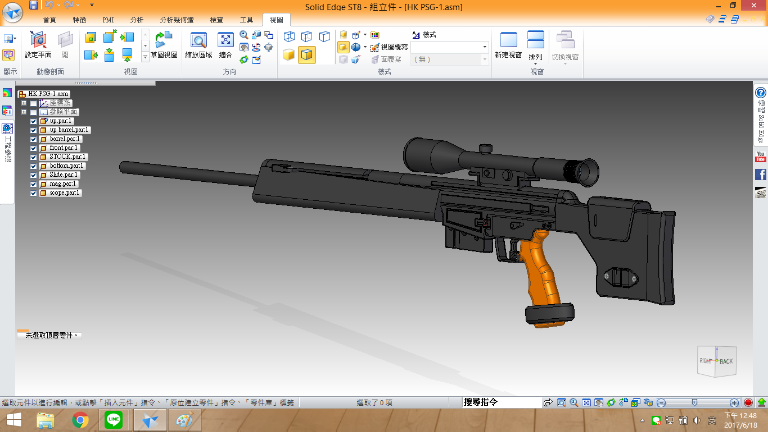Click the Undo arrow in quick access toolbar
The width and height of the screenshot is (768, 432).
[49, 5]
